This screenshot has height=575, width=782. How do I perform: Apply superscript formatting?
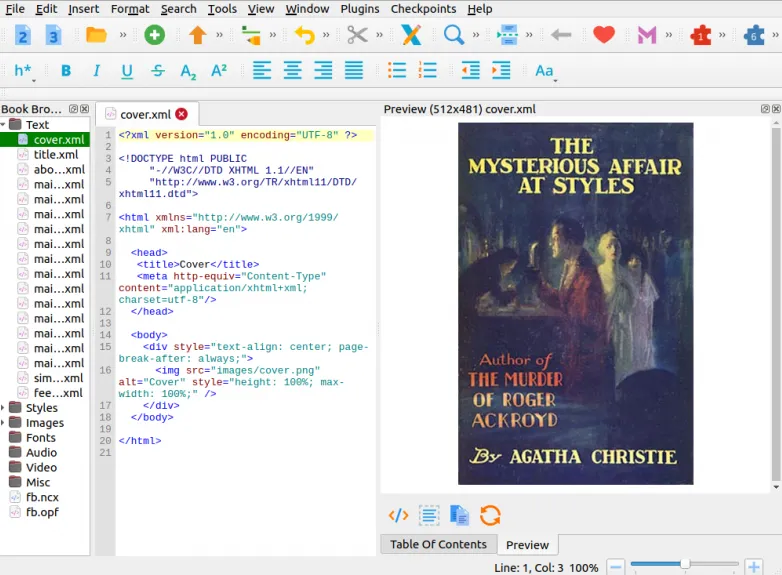tap(219, 70)
